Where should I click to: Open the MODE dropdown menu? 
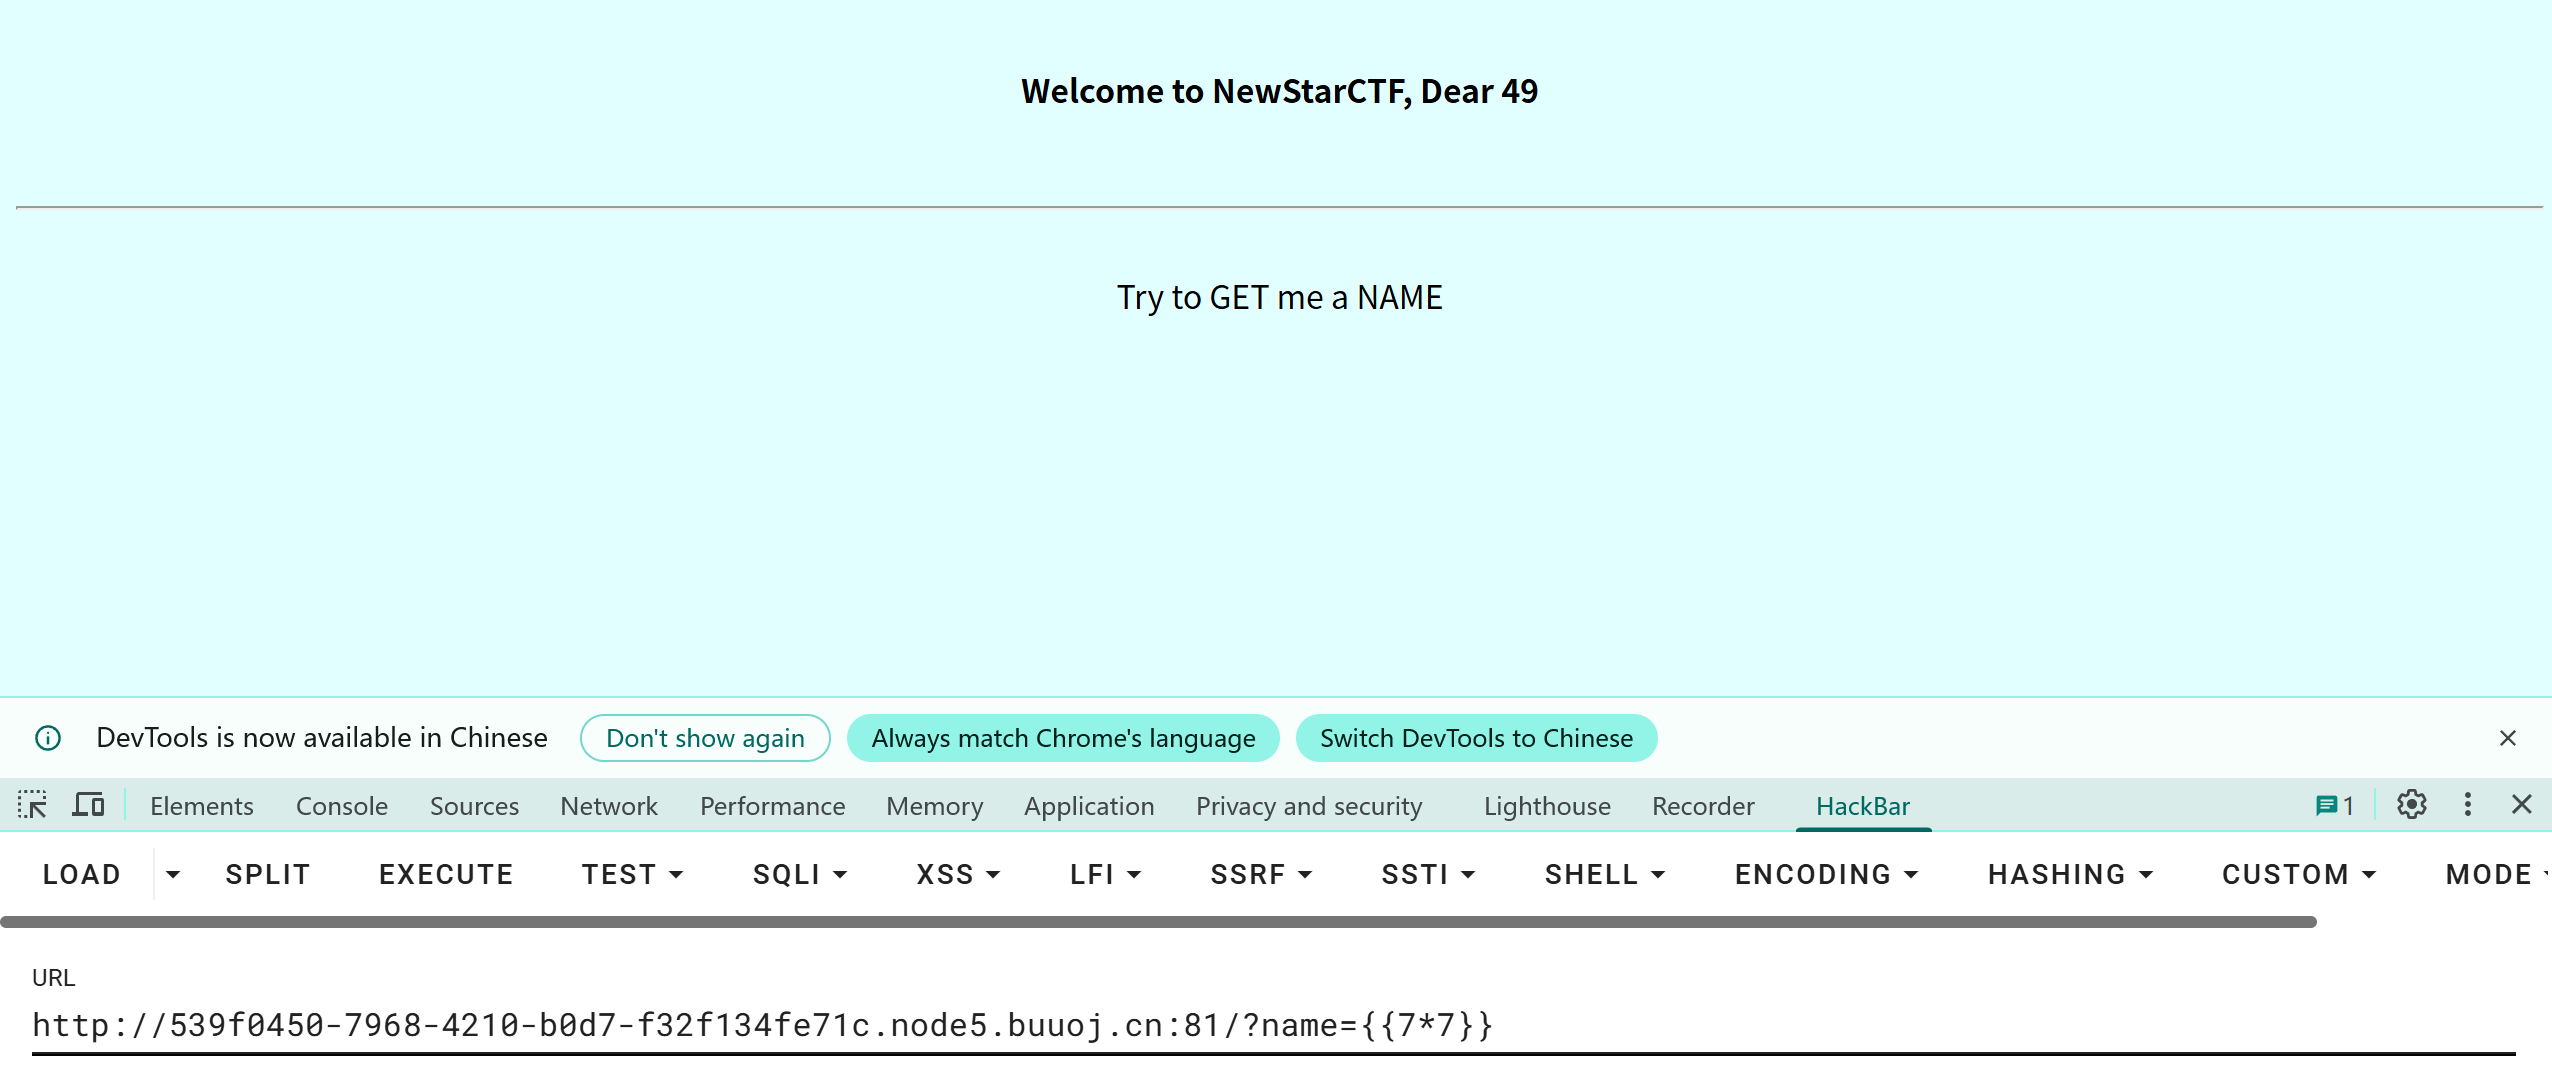pyautogui.click(x=2496, y=874)
